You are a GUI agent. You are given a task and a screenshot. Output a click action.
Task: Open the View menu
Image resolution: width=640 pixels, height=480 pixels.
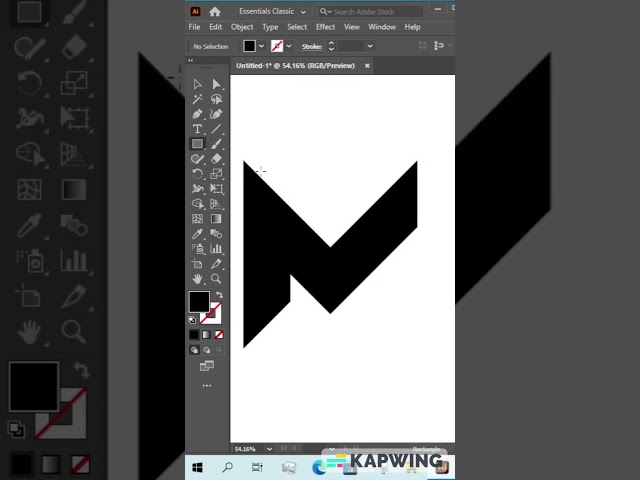point(352,27)
